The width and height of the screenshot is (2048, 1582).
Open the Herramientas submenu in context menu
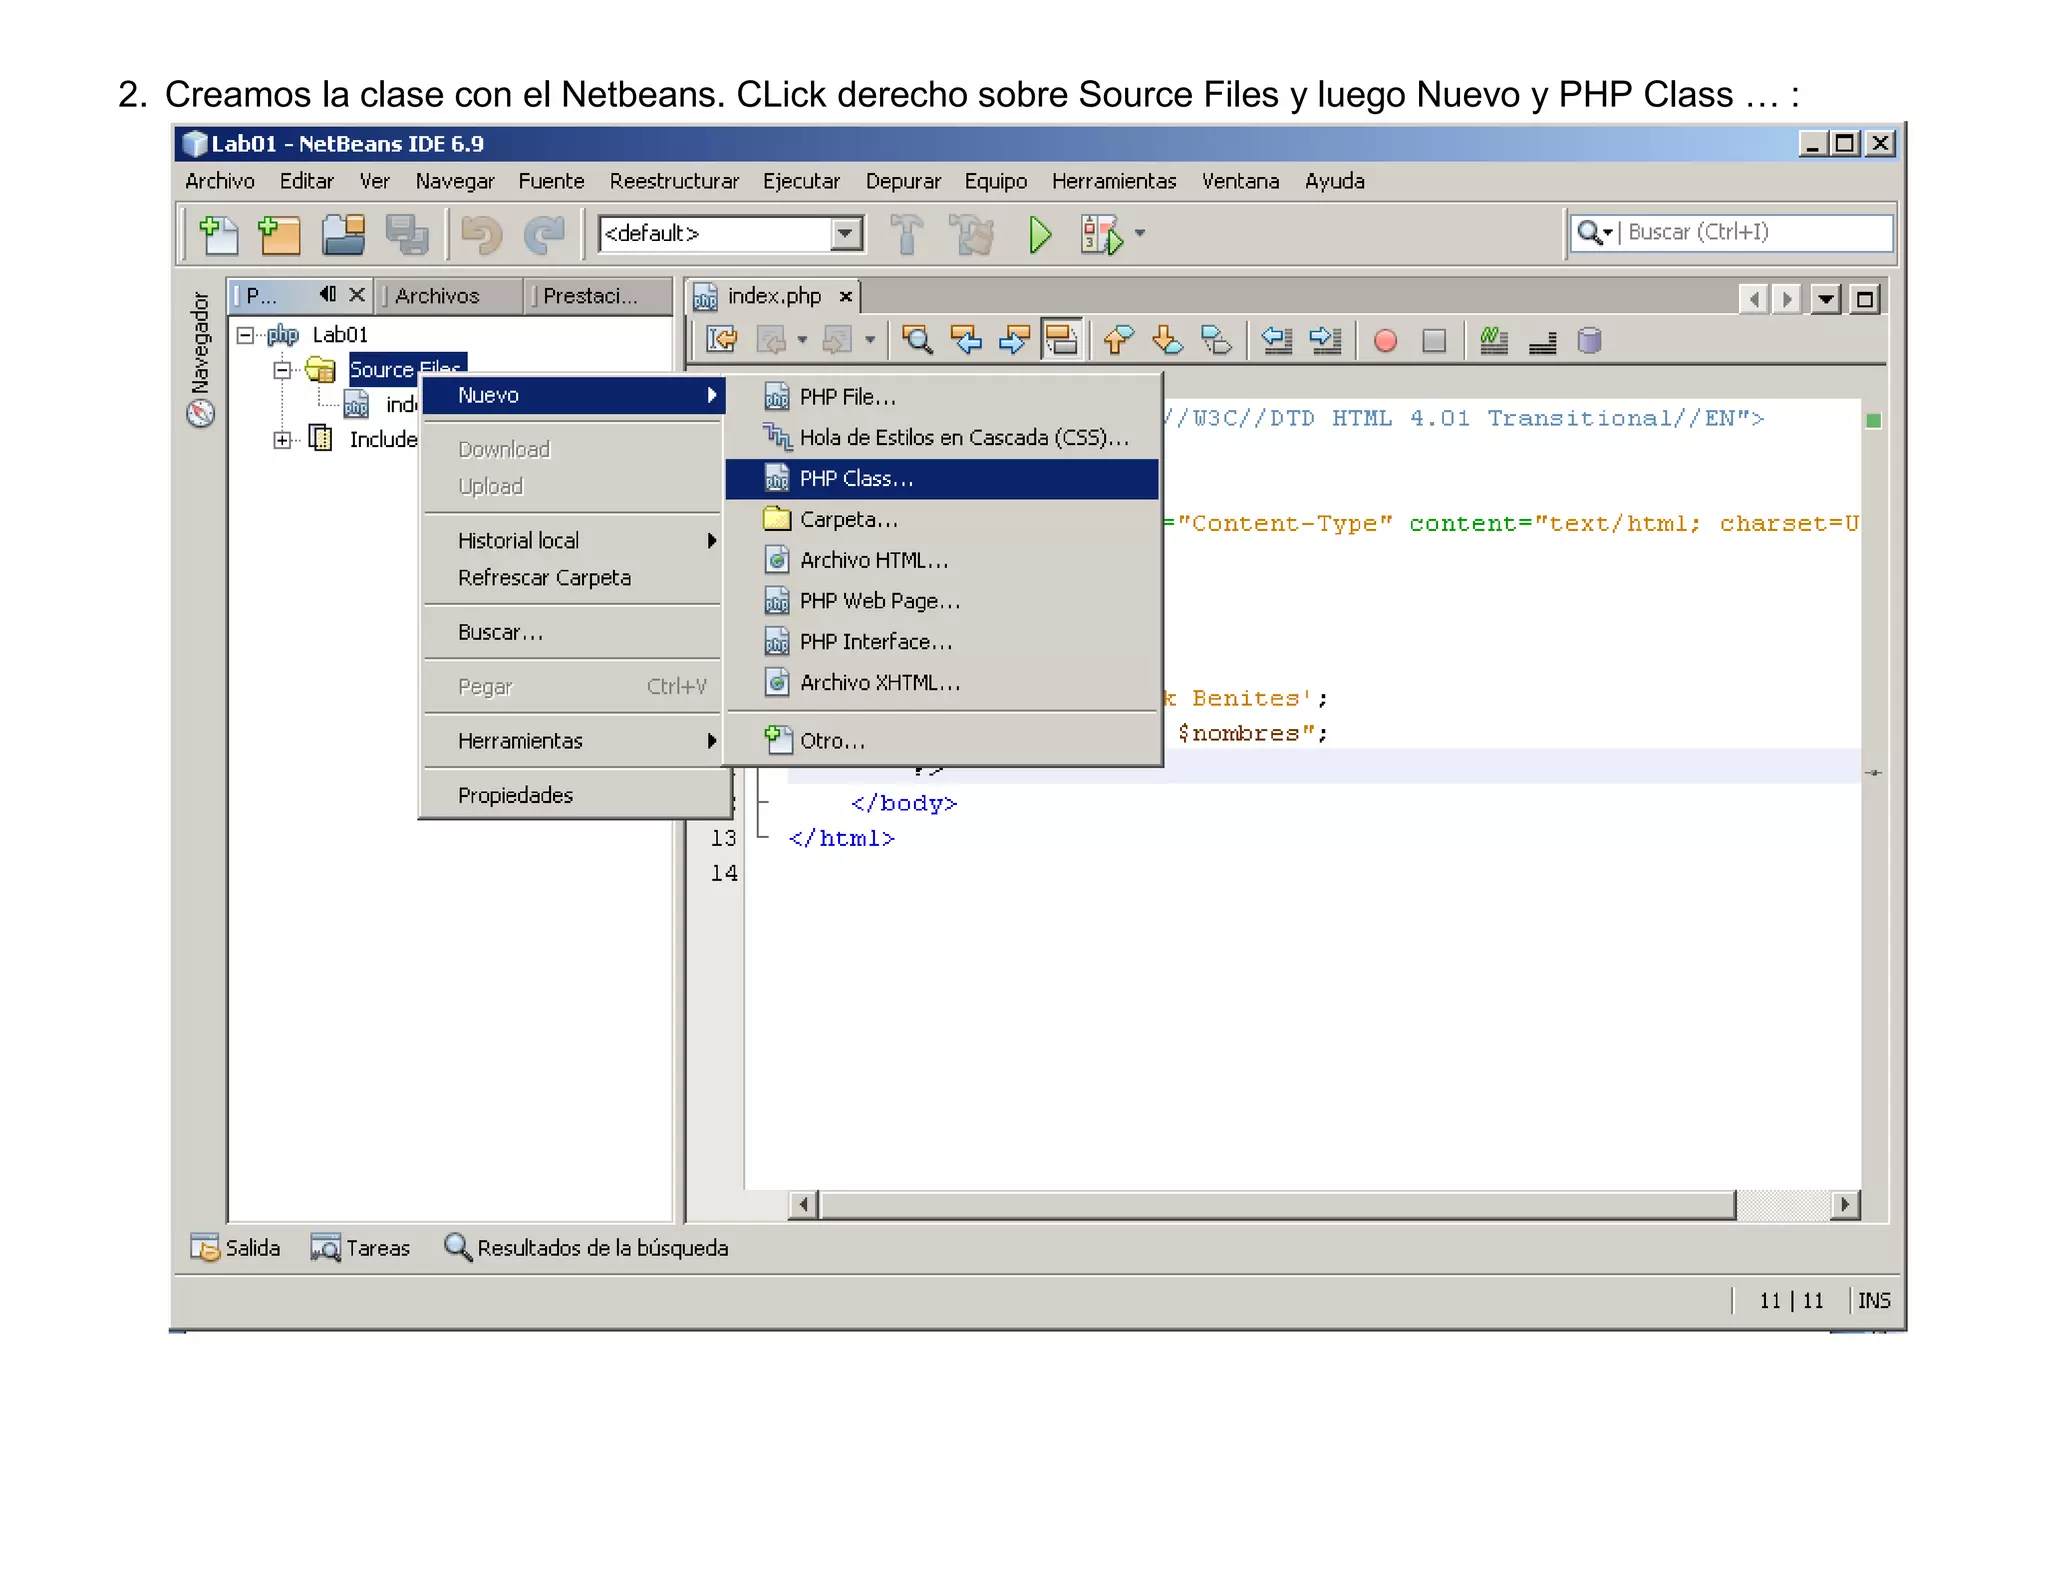click(573, 741)
